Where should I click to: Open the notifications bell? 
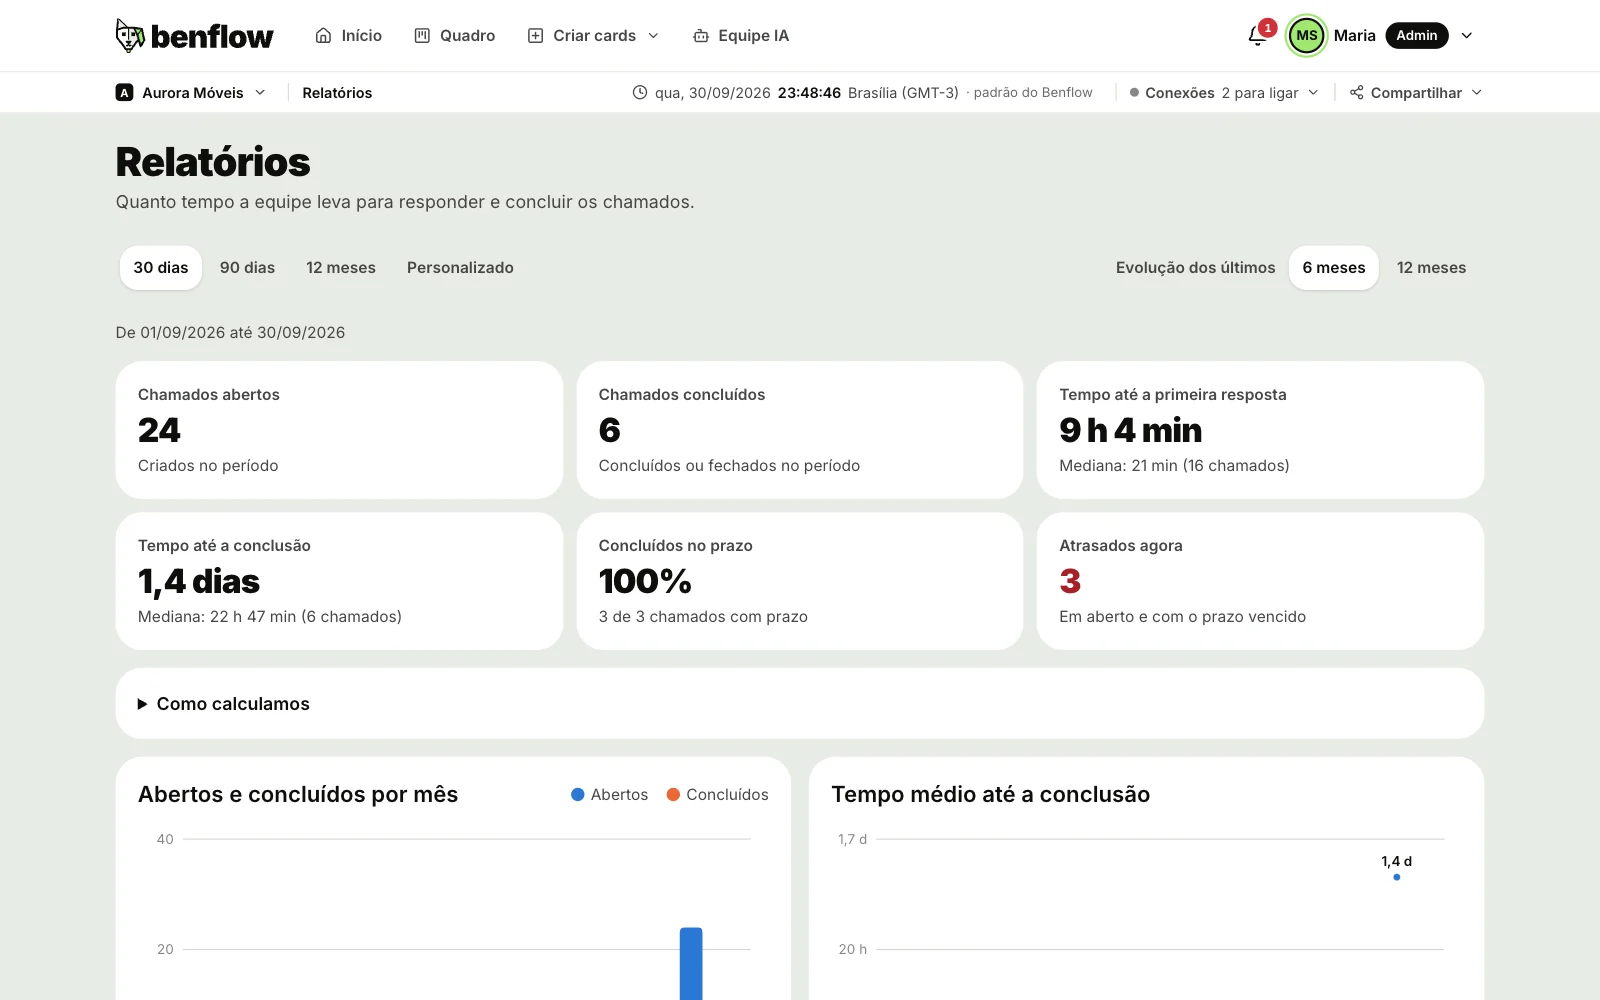[1258, 36]
